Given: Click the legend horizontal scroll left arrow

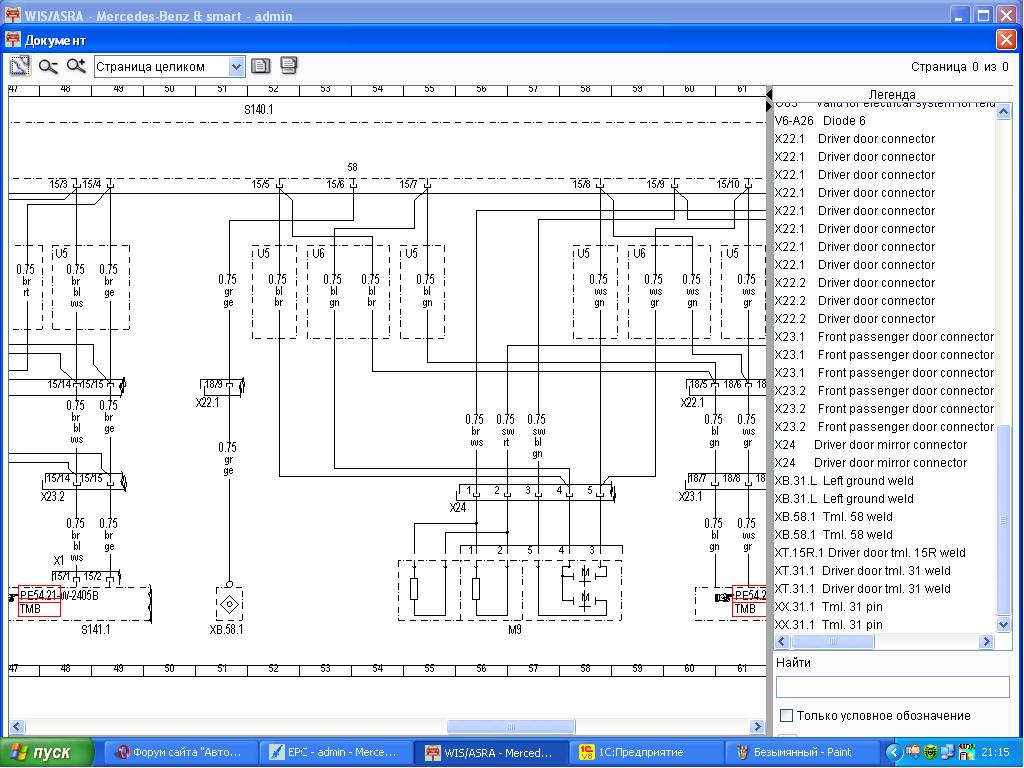Looking at the screenshot, I should click(x=782, y=641).
